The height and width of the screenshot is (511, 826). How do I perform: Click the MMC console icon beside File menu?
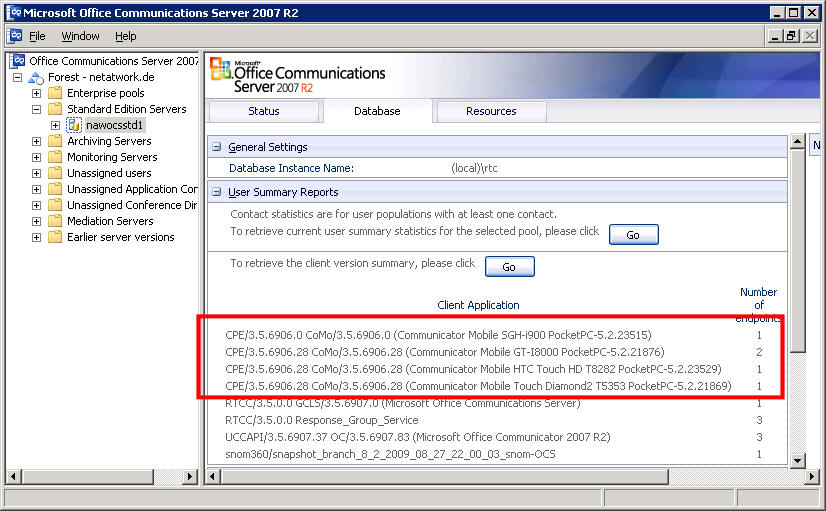pos(16,36)
